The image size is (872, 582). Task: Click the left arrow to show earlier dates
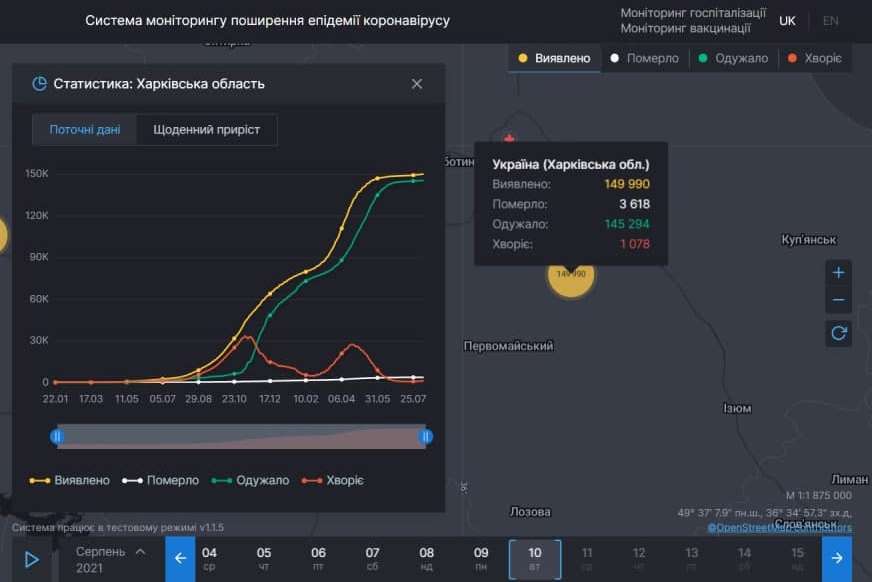point(179,557)
